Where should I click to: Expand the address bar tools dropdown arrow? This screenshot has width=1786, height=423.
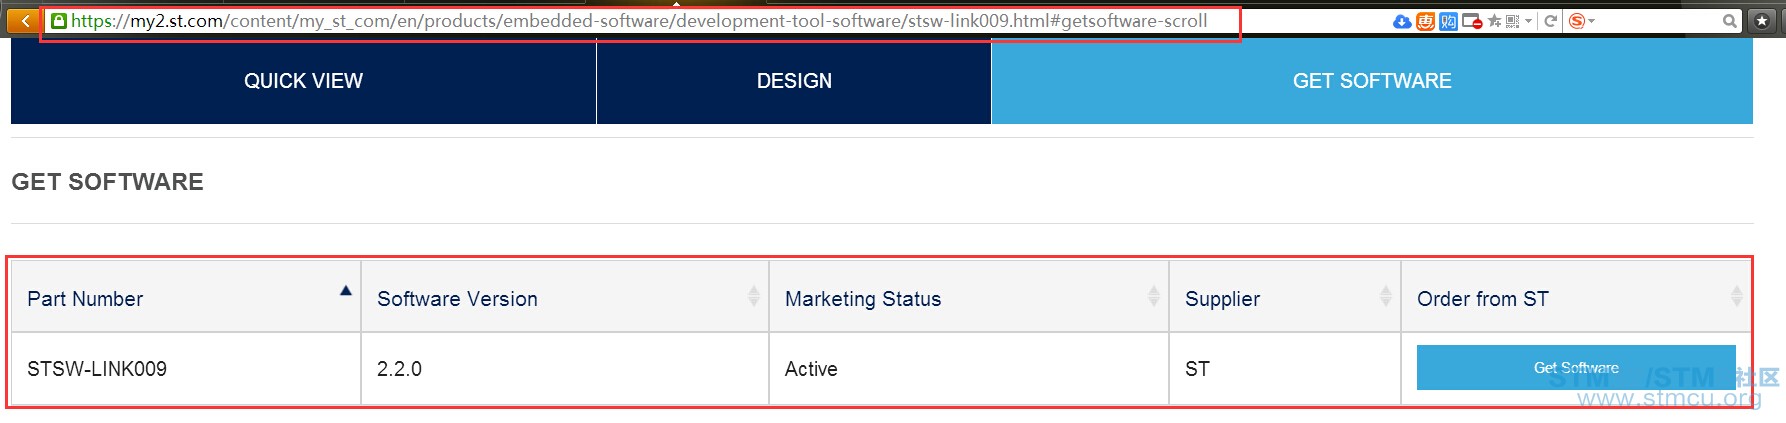click(x=1528, y=21)
